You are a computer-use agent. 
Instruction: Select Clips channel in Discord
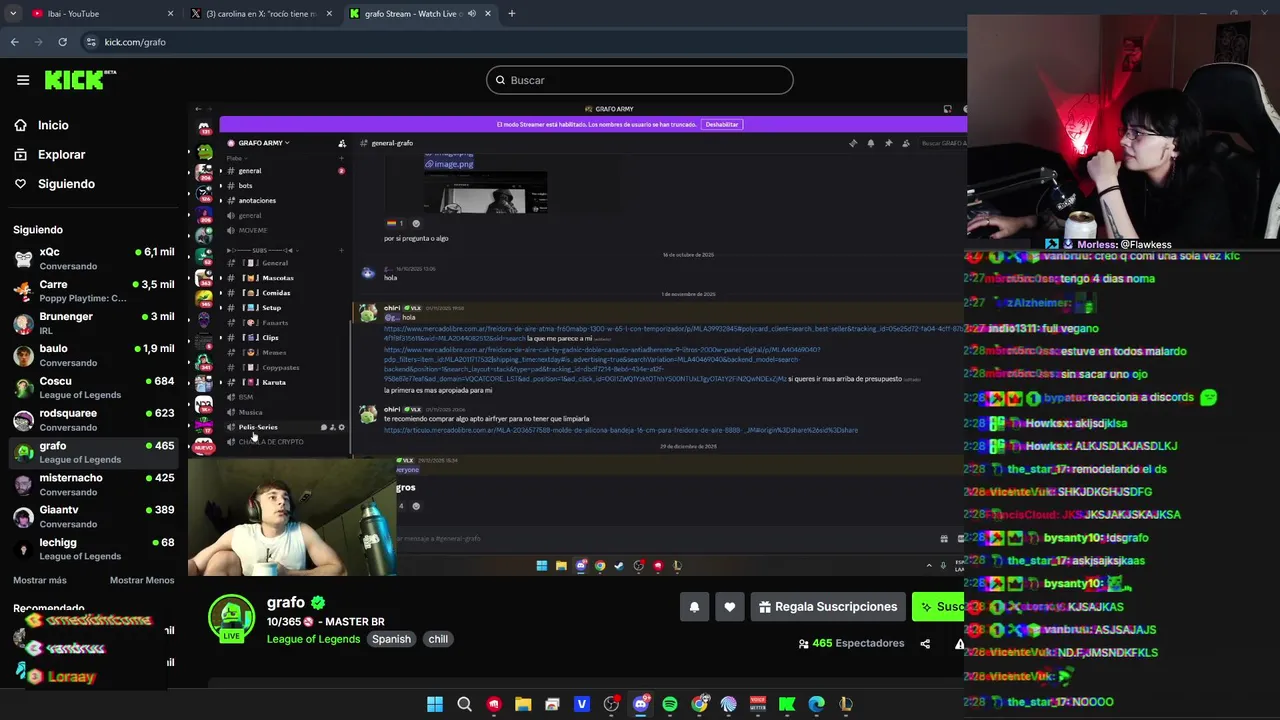click(x=284, y=338)
